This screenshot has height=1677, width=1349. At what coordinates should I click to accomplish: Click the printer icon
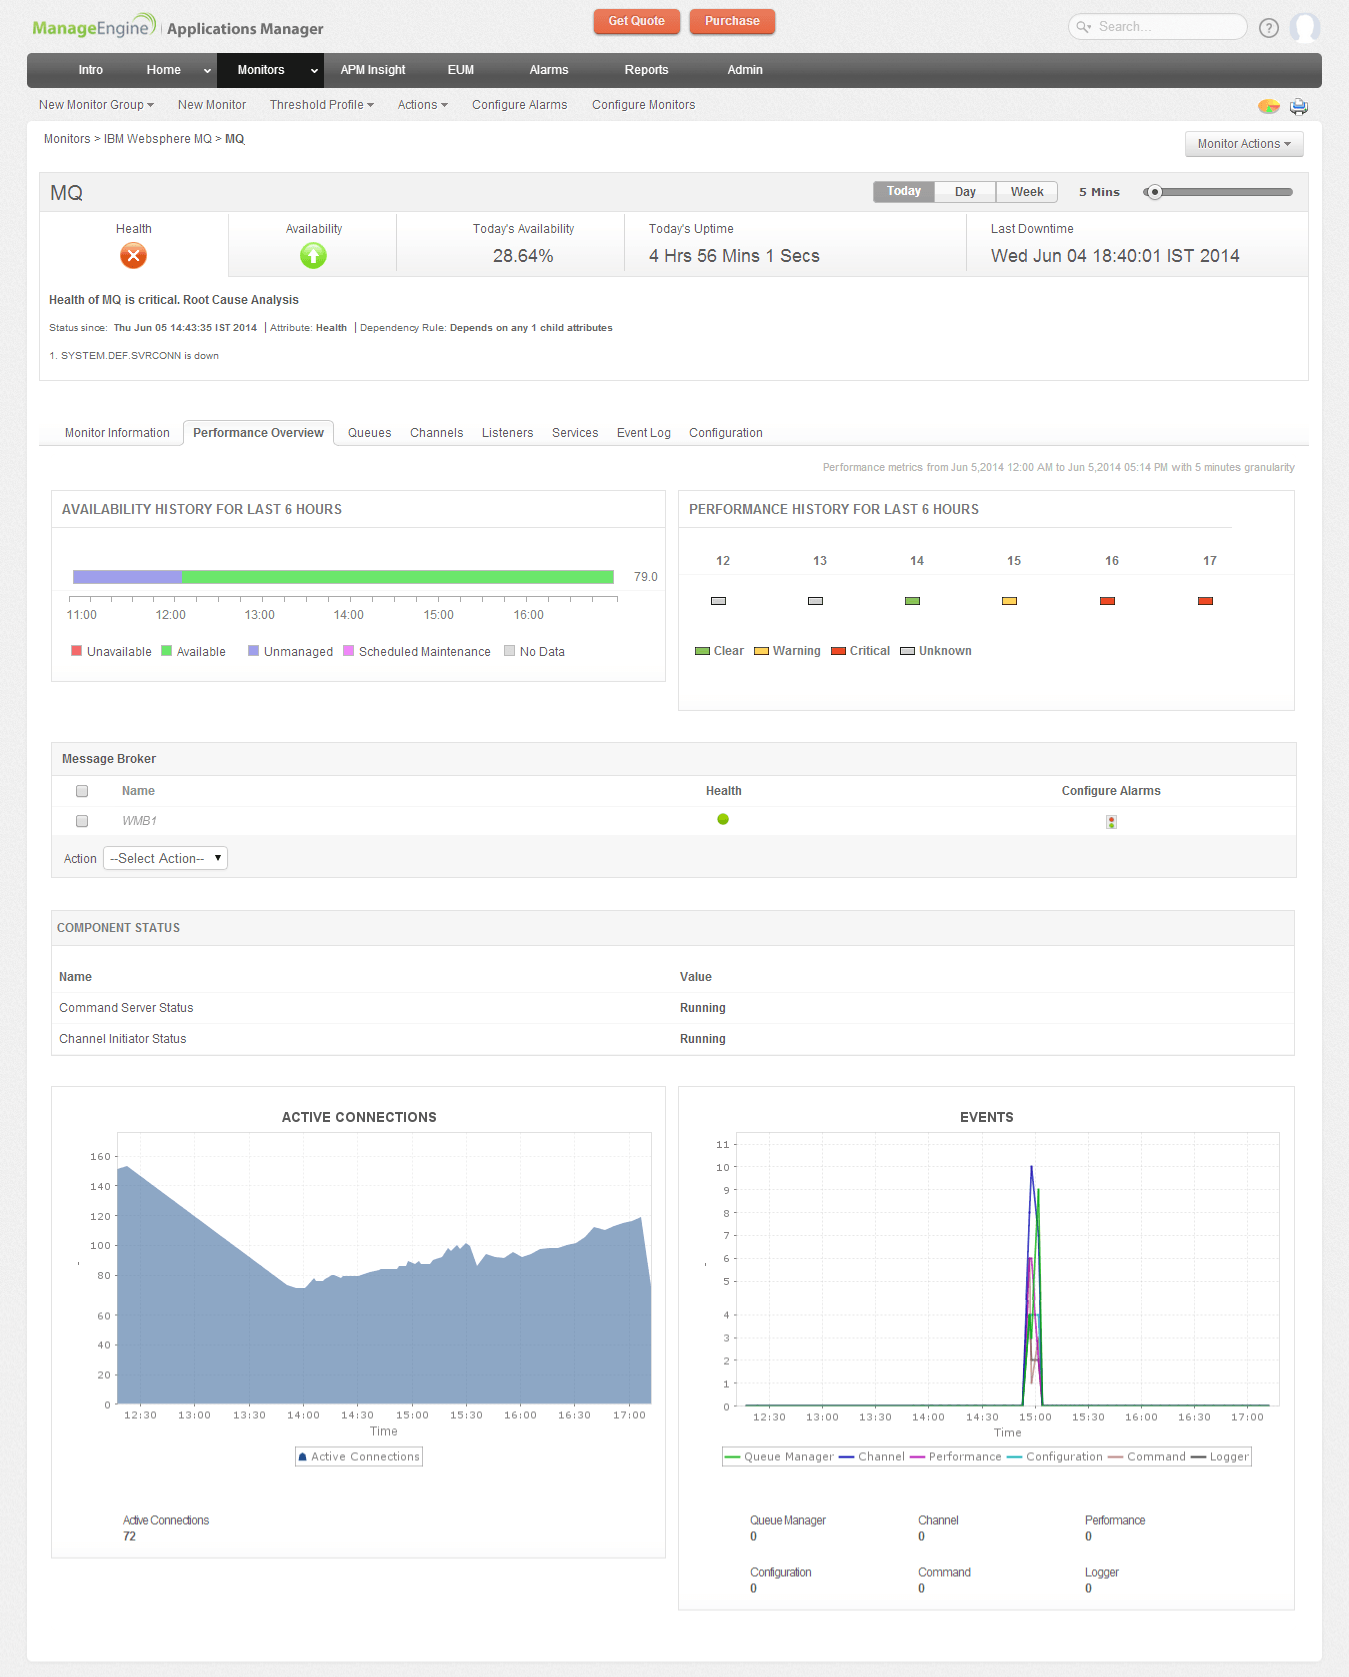(x=1298, y=106)
